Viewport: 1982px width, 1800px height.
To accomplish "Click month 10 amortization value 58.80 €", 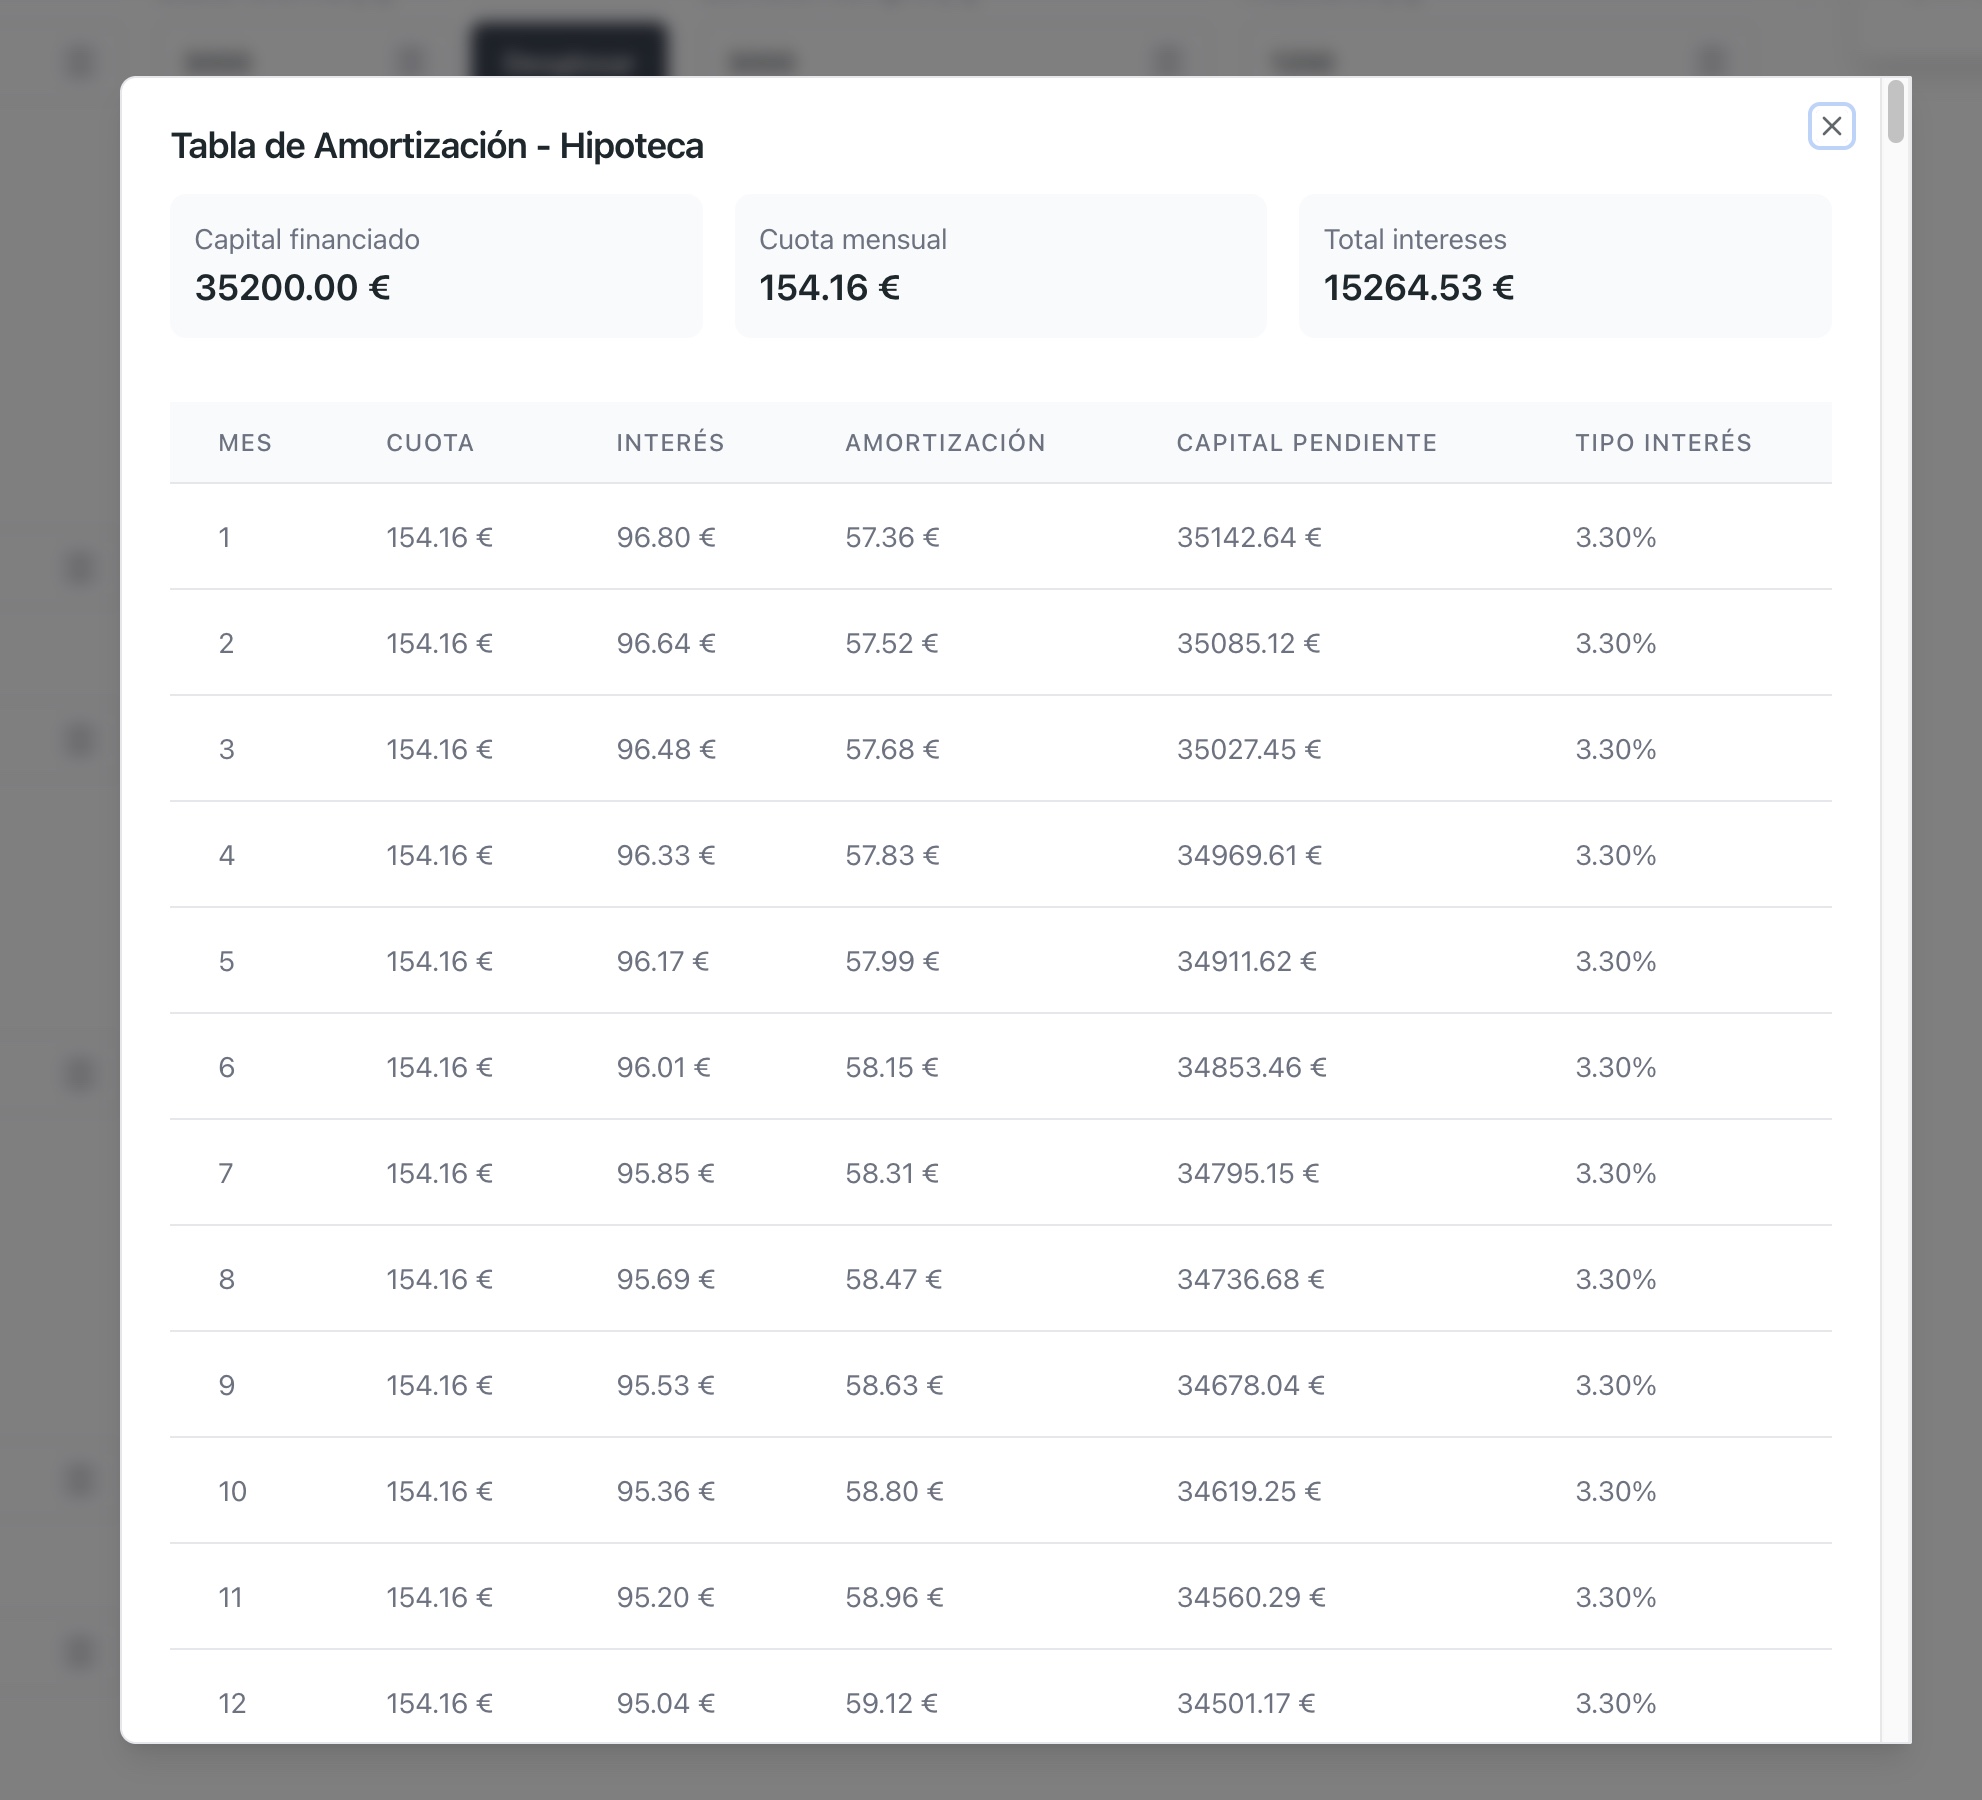I will click(x=894, y=1492).
